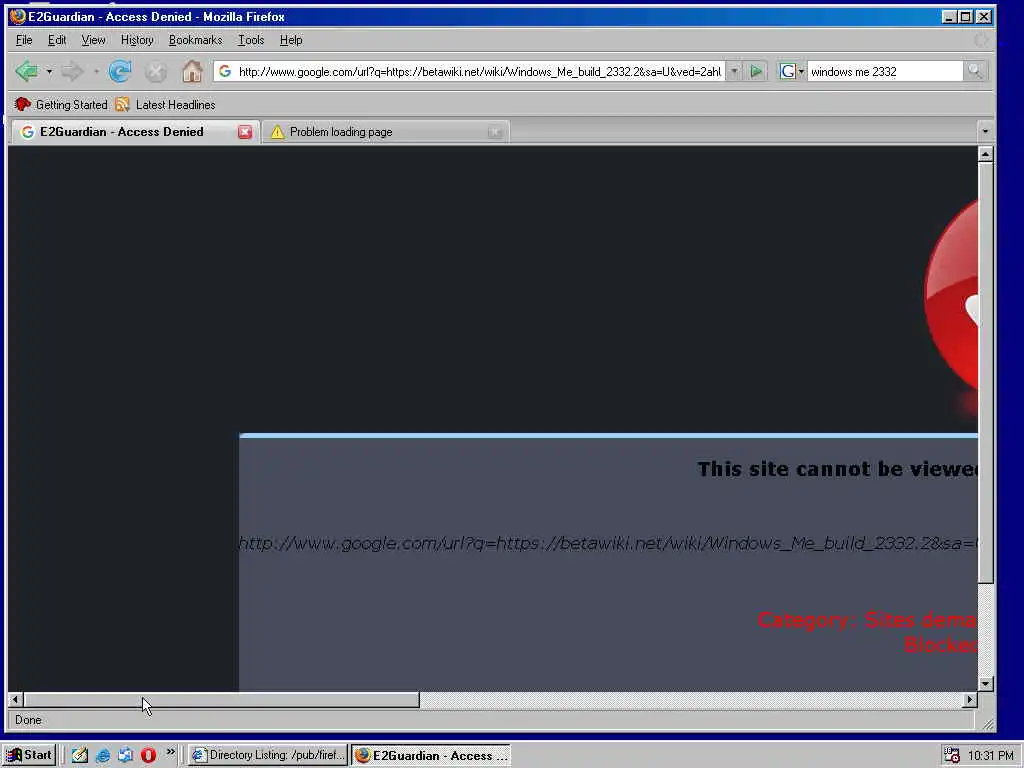Reload the page with the Refresh icon
Image resolution: width=1024 pixels, height=768 pixels.
click(x=120, y=71)
